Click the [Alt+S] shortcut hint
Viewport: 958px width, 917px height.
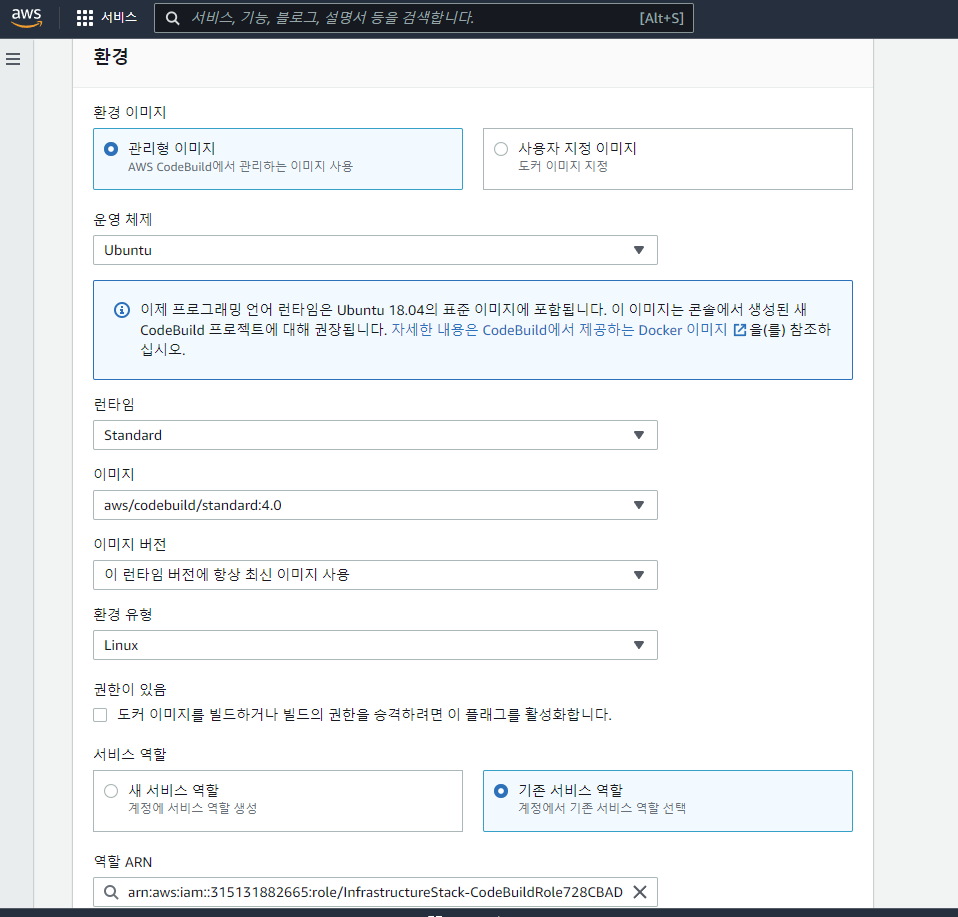point(662,18)
